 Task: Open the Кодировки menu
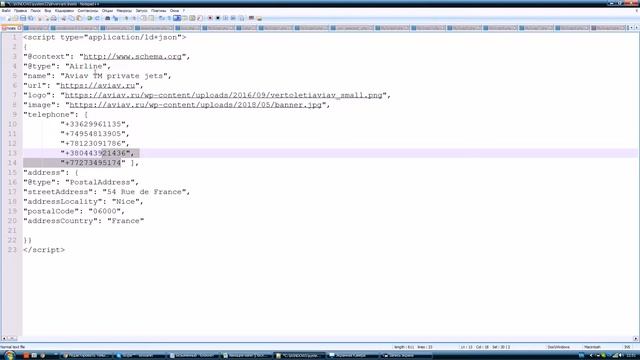tap(64, 11)
